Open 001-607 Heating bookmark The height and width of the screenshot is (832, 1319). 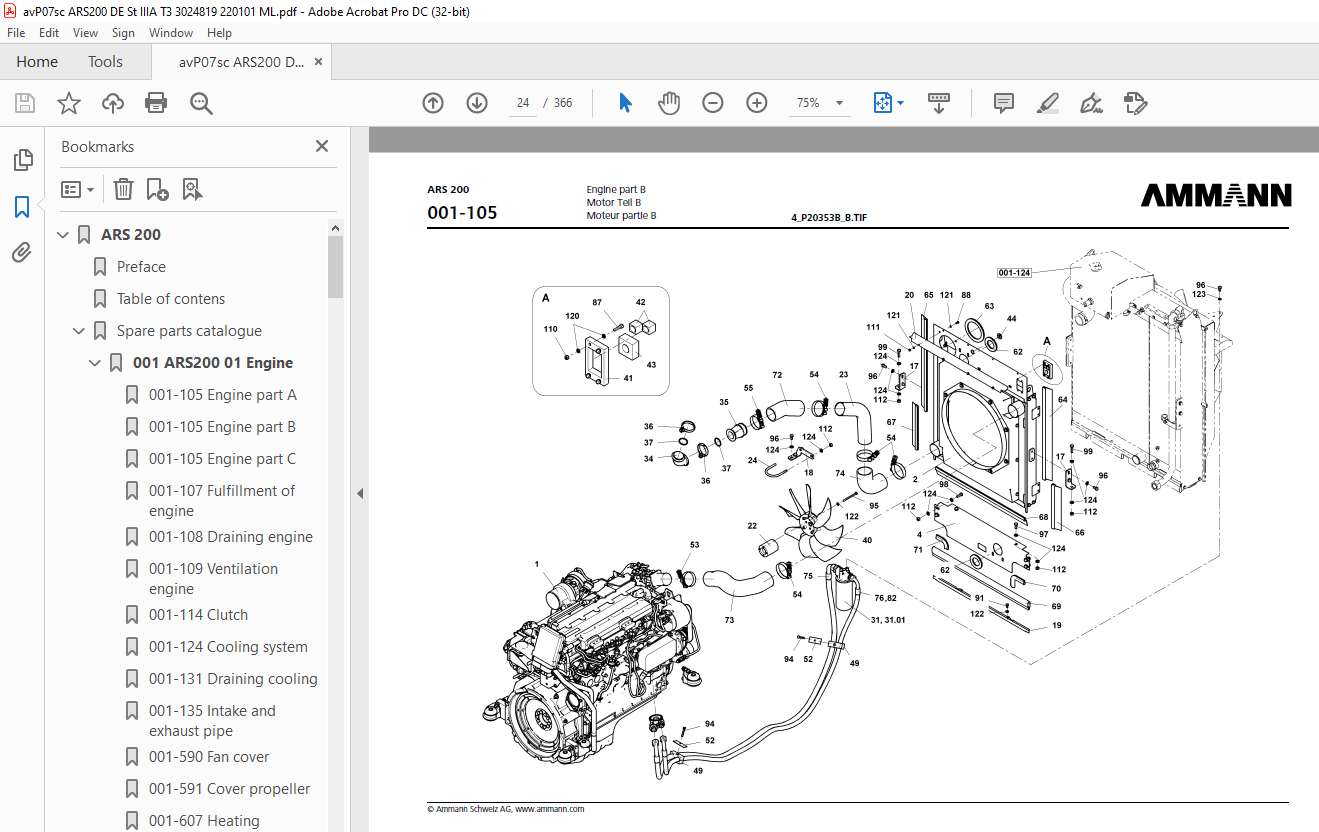click(204, 821)
